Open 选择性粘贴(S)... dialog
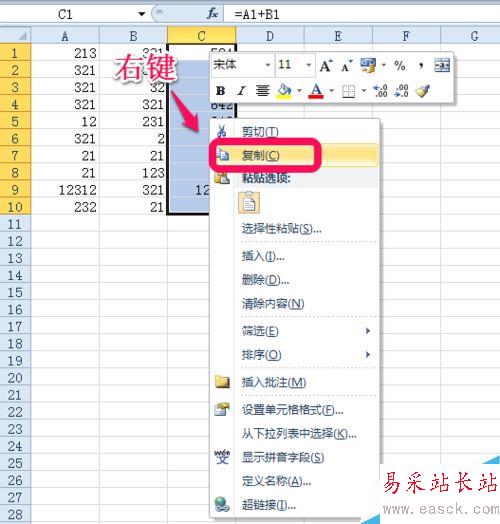Screen dimensions: 500x524 (295, 229)
